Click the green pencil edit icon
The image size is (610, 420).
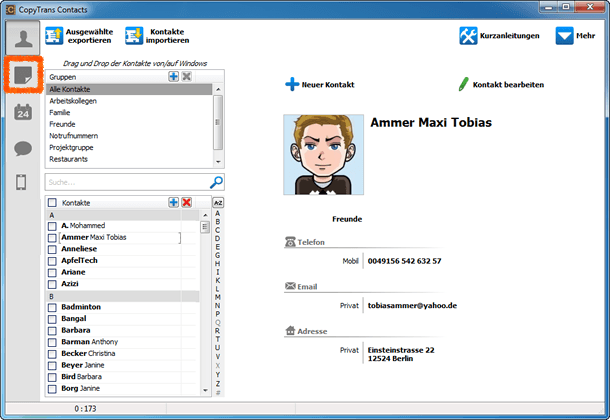463,84
